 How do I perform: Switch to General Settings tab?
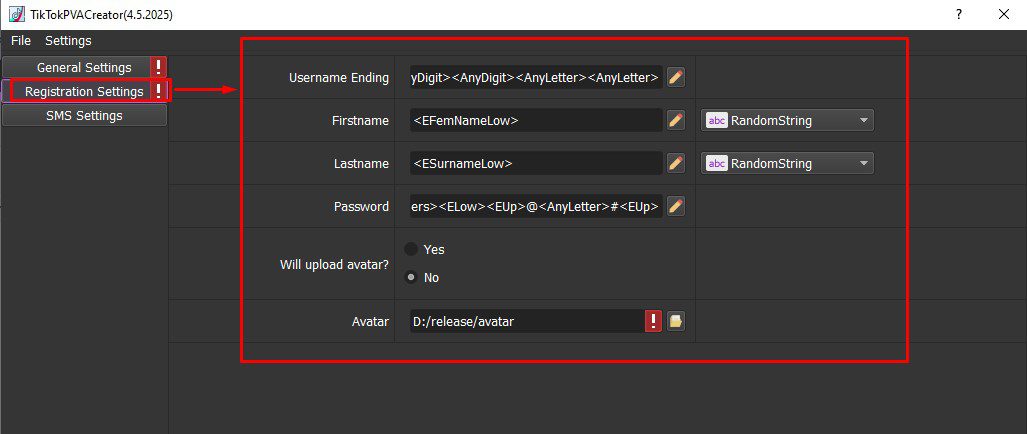(84, 67)
